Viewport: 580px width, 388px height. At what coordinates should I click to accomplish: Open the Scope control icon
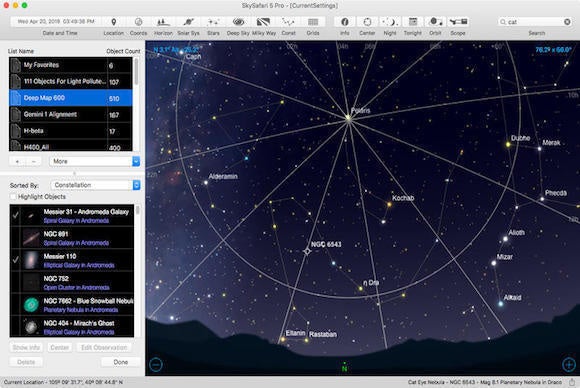[x=458, y=22]
